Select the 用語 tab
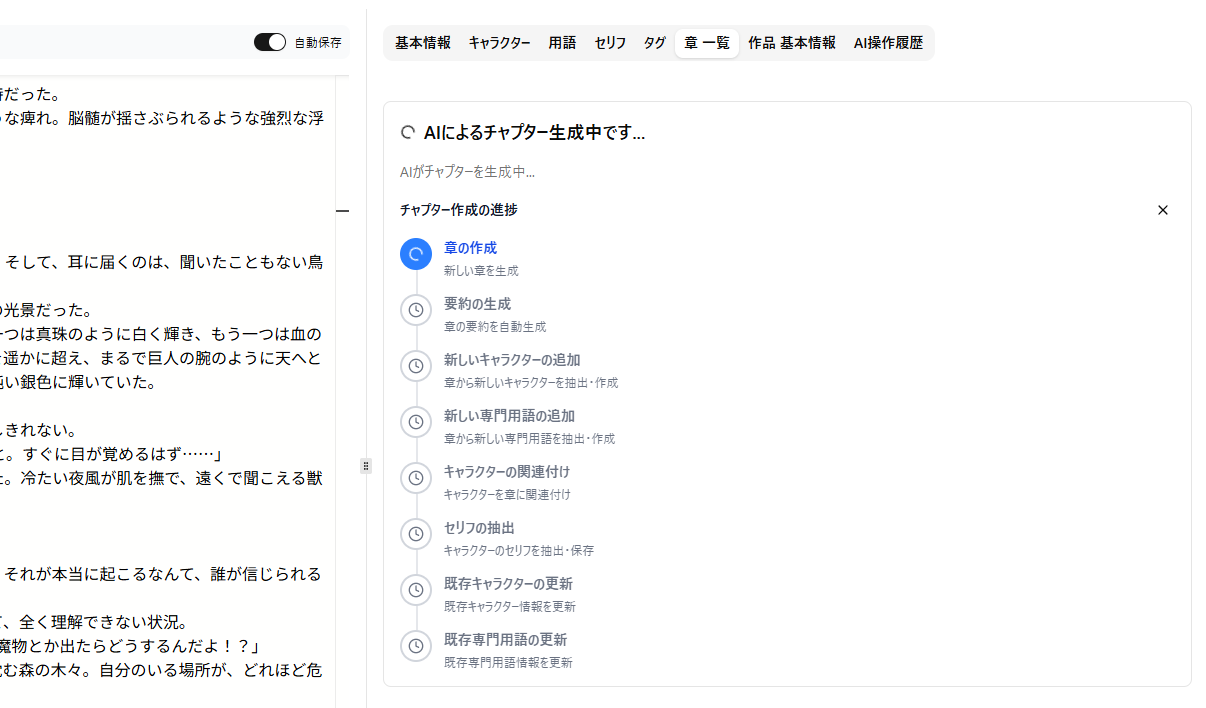Screen dimensions: 1206x708 (562, 43)
